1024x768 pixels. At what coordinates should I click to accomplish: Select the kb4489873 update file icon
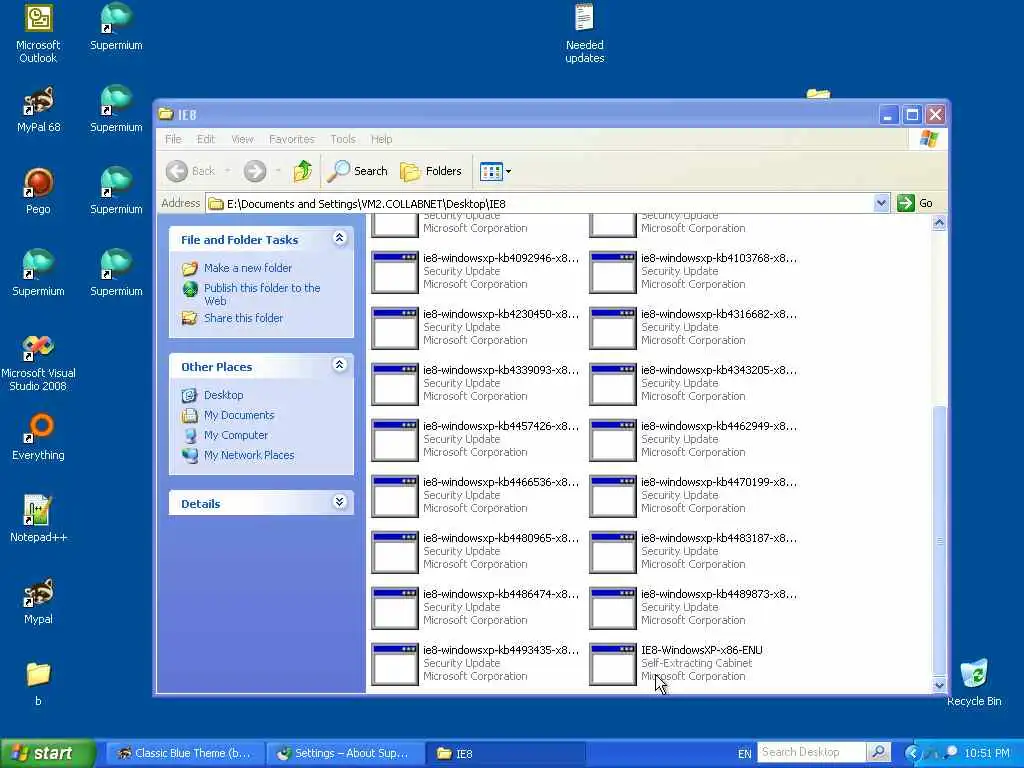coord(613,609)
